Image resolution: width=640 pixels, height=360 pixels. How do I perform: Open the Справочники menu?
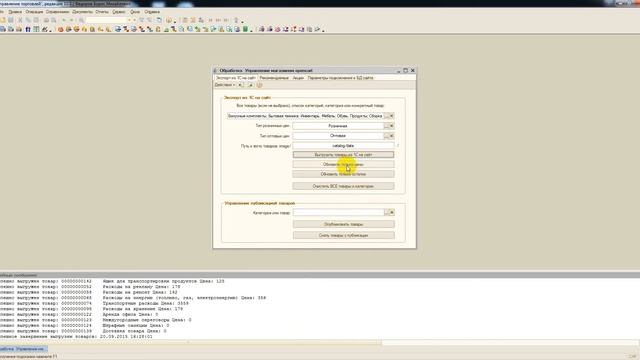pos(58,12)
